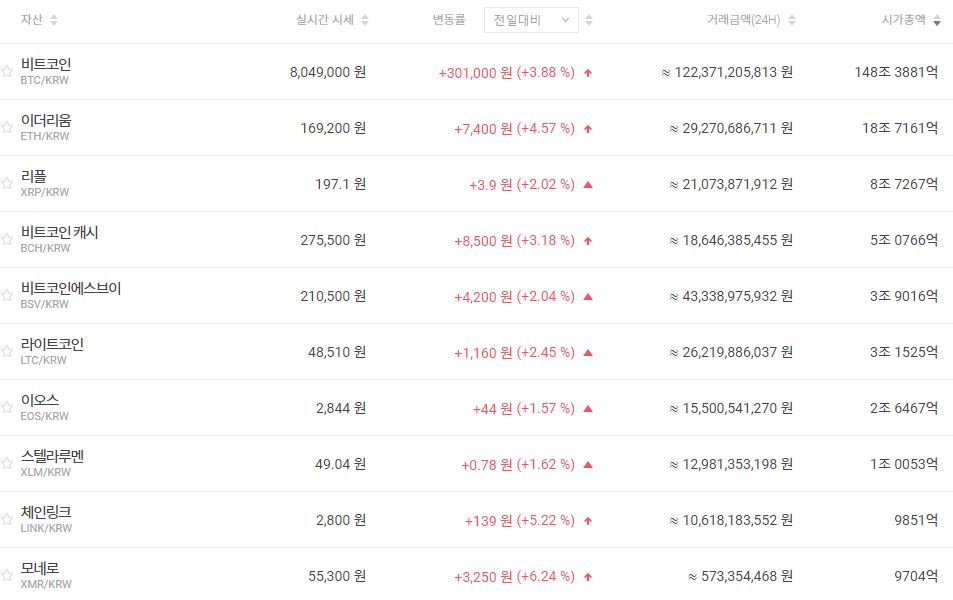Sort by 실시간 시세 column
This screenshot has width=953, height=600.
pos(365,20)
